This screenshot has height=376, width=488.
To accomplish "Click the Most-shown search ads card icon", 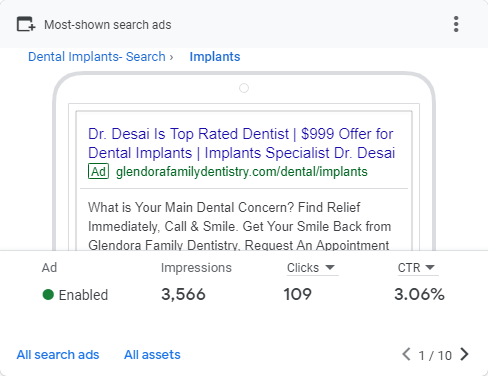I will tap(26, 24).
